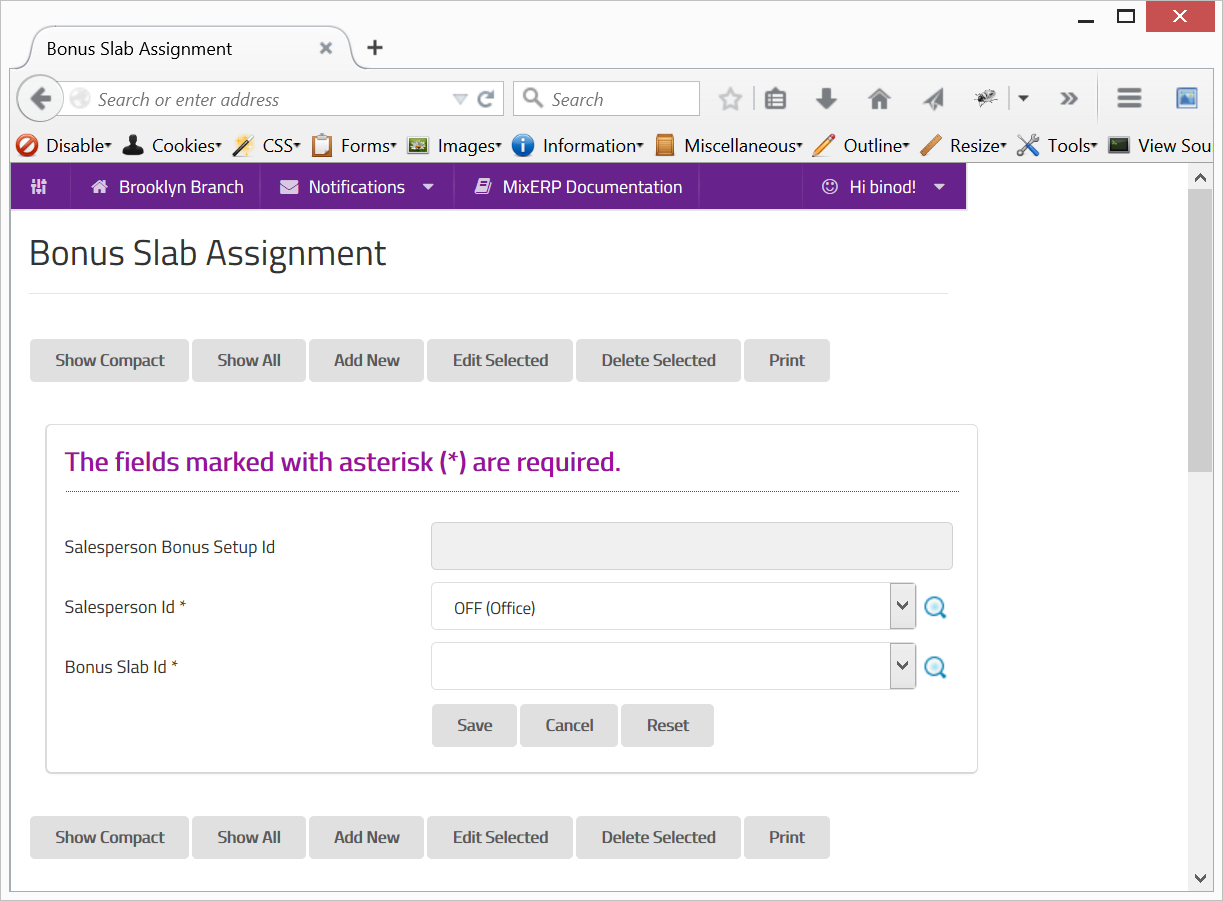
Task: Open the dropdown arrow beside the bug icon
Action: [x=1023, y=99]
